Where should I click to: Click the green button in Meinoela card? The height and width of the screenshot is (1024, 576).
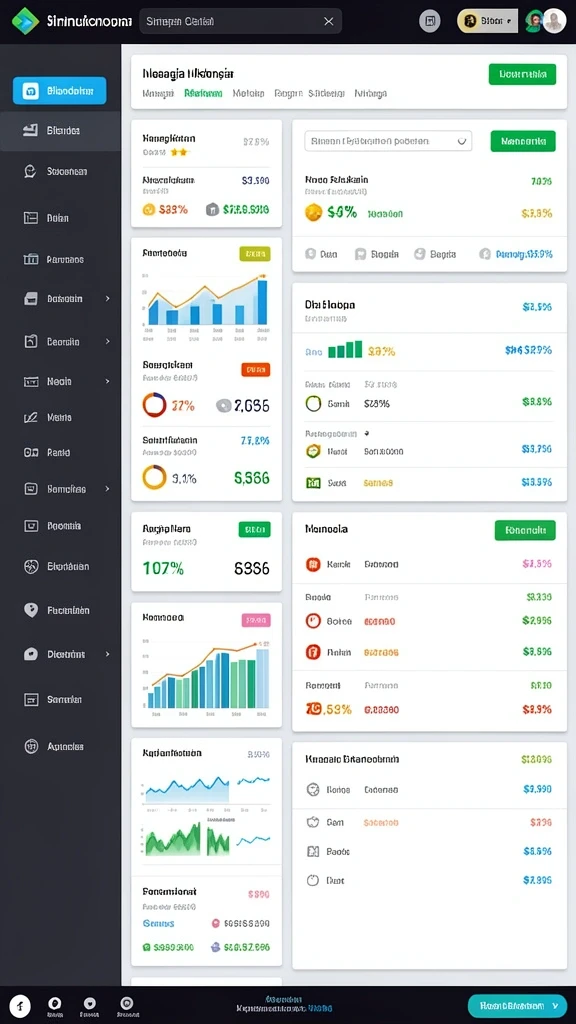pos(525,530)
